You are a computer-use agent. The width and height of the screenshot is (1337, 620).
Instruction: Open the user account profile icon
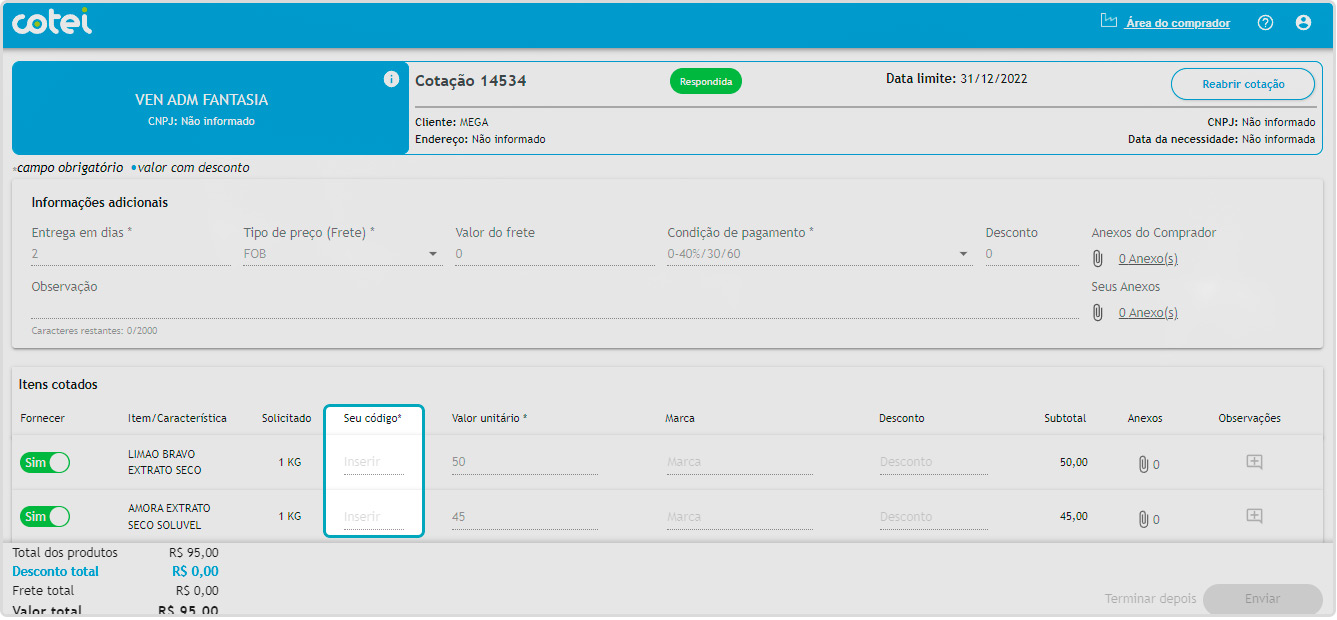(1303, 23)
